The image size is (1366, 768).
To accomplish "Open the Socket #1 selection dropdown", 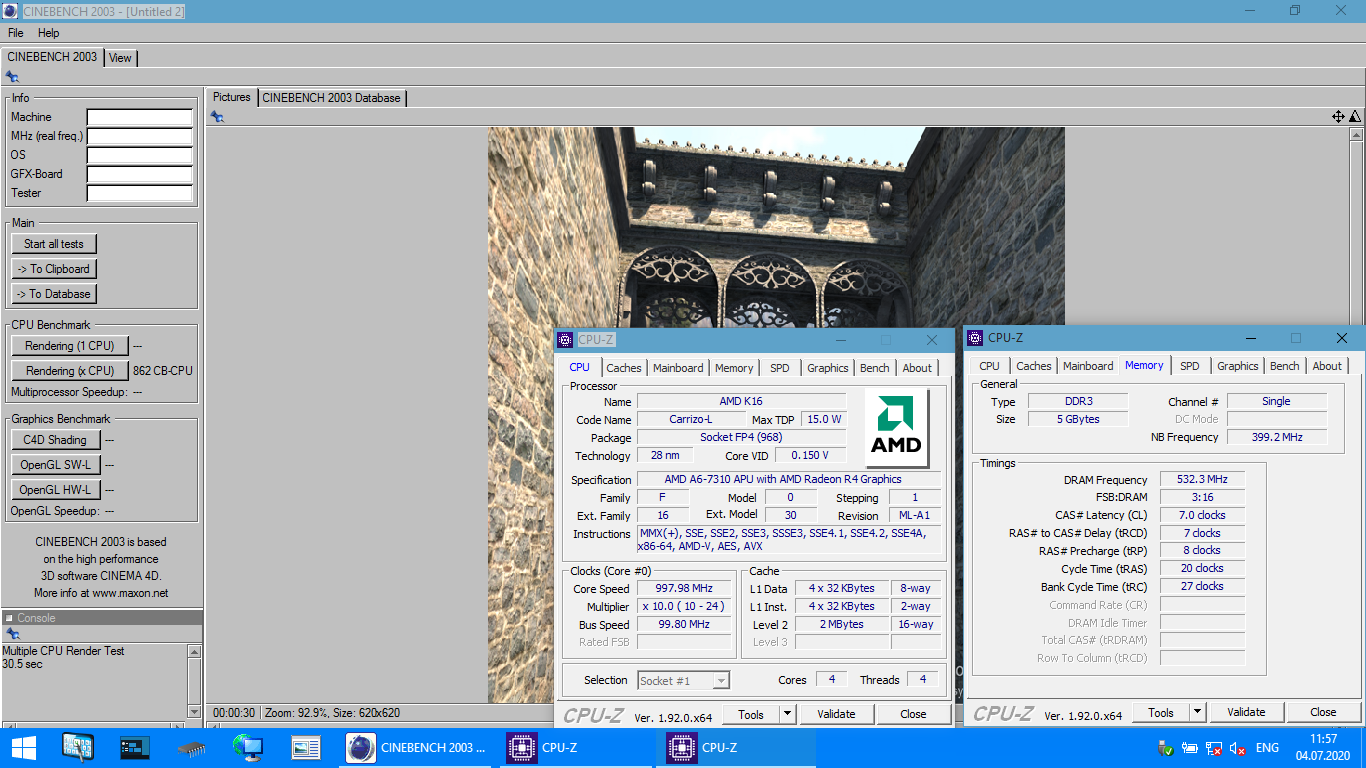I will pyautogui.click(x=684, y=681).
